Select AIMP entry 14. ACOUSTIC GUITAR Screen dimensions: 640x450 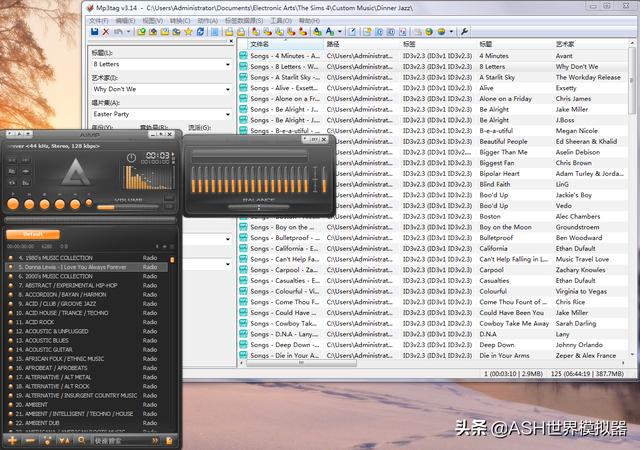tap(86, 350)
